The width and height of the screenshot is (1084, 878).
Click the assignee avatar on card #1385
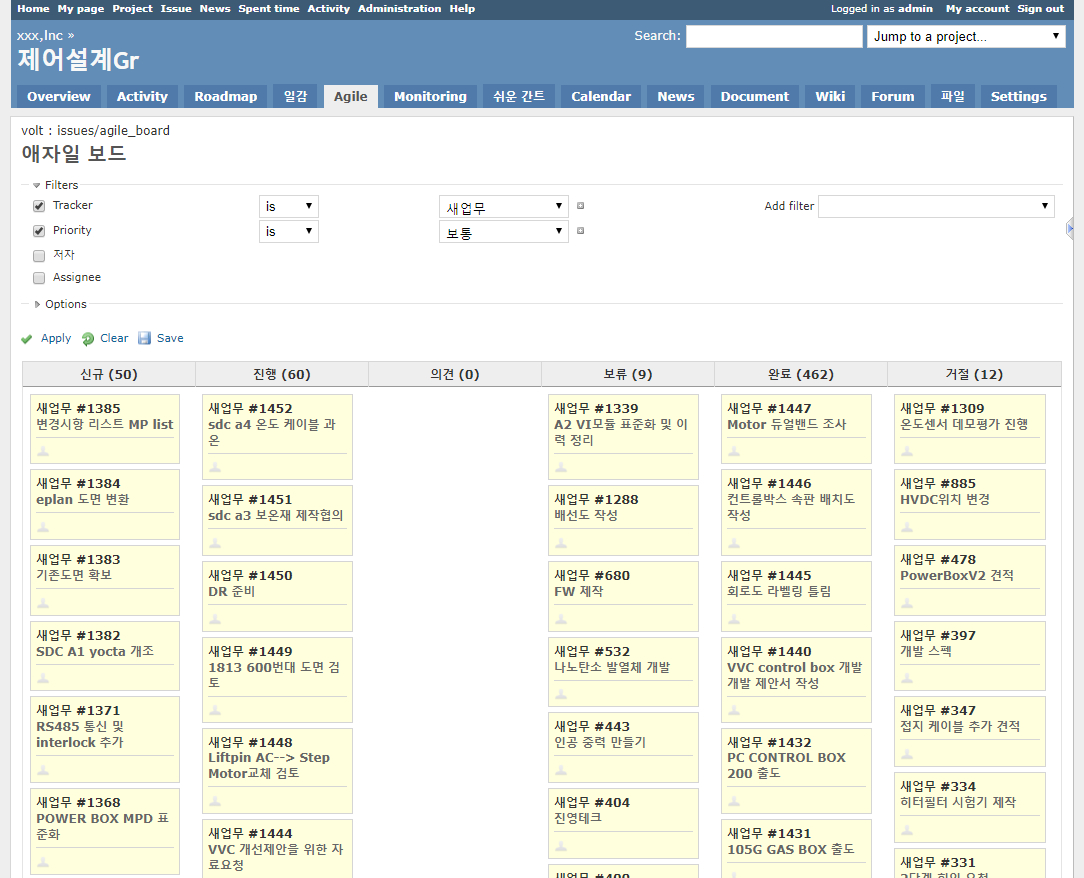pyautogui.click(x=43, y=451)
